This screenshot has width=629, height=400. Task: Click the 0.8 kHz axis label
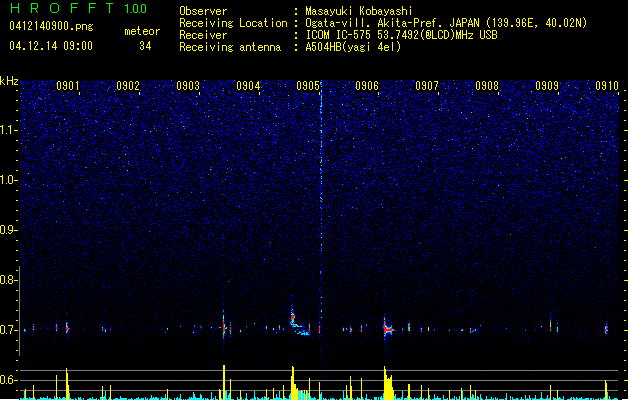coord(9,280)
